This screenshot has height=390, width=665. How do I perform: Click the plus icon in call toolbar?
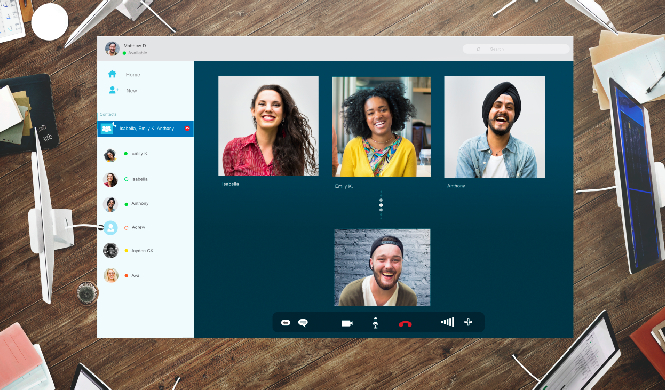pos(468,322)
